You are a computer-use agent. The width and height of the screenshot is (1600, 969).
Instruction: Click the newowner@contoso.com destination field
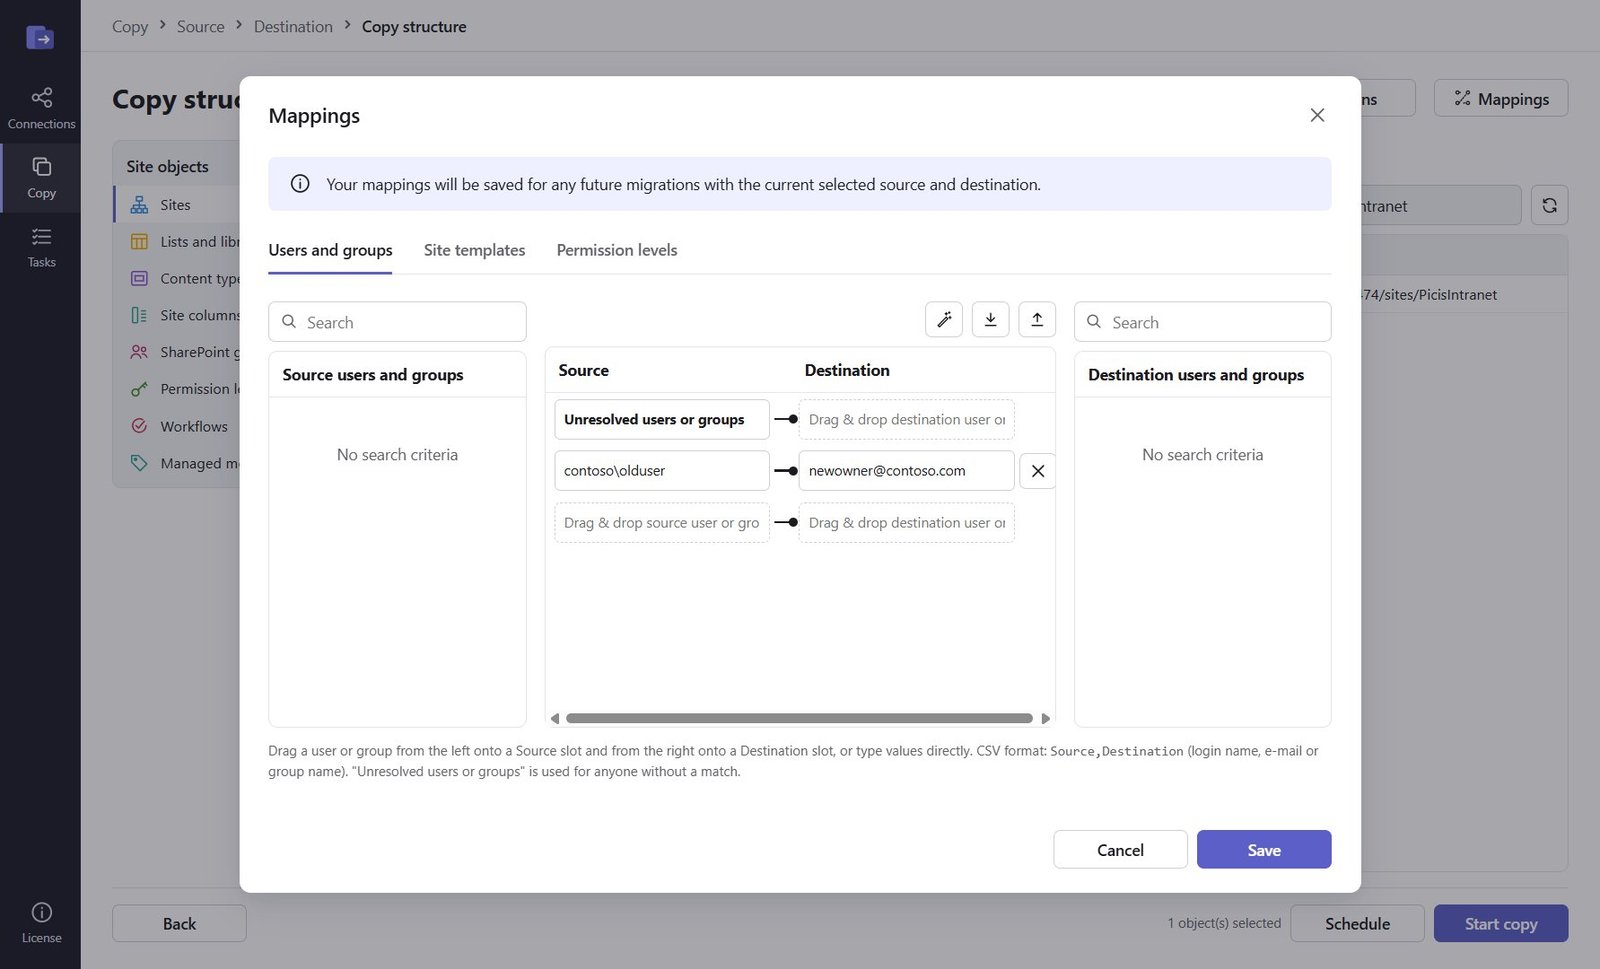(x=907, y=471)
